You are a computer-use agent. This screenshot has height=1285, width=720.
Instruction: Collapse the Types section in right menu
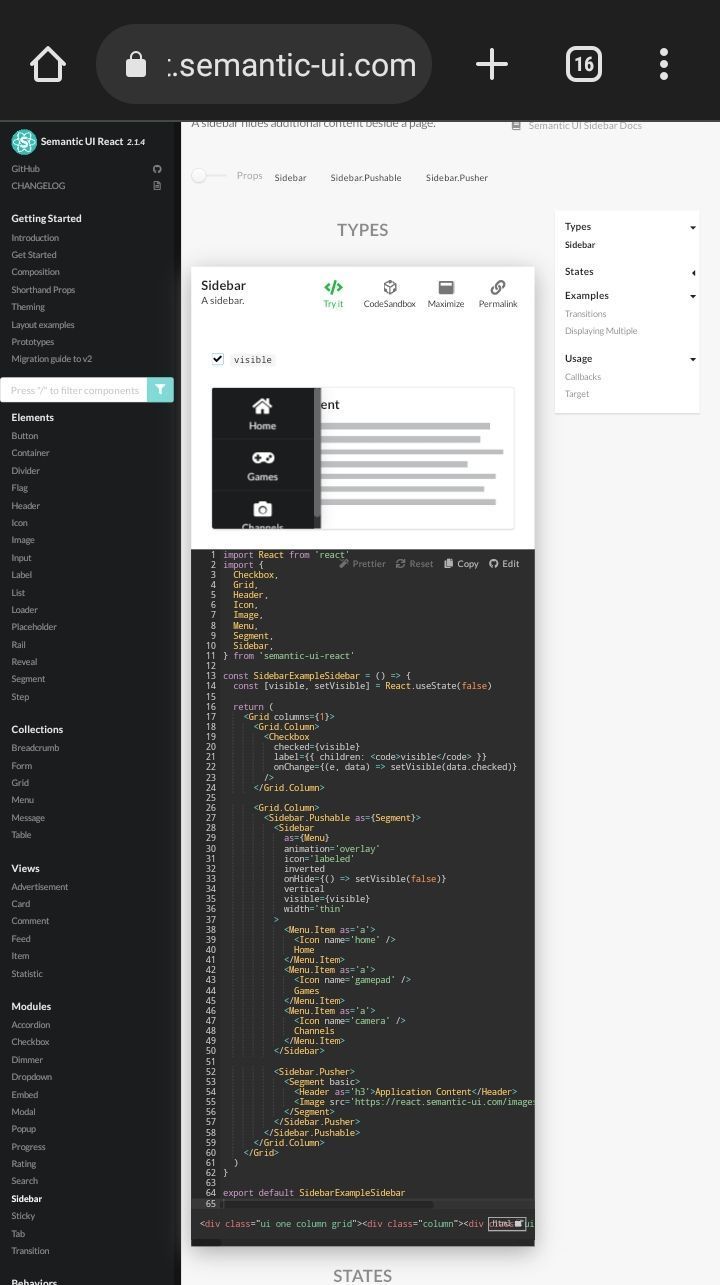point(692,228)
